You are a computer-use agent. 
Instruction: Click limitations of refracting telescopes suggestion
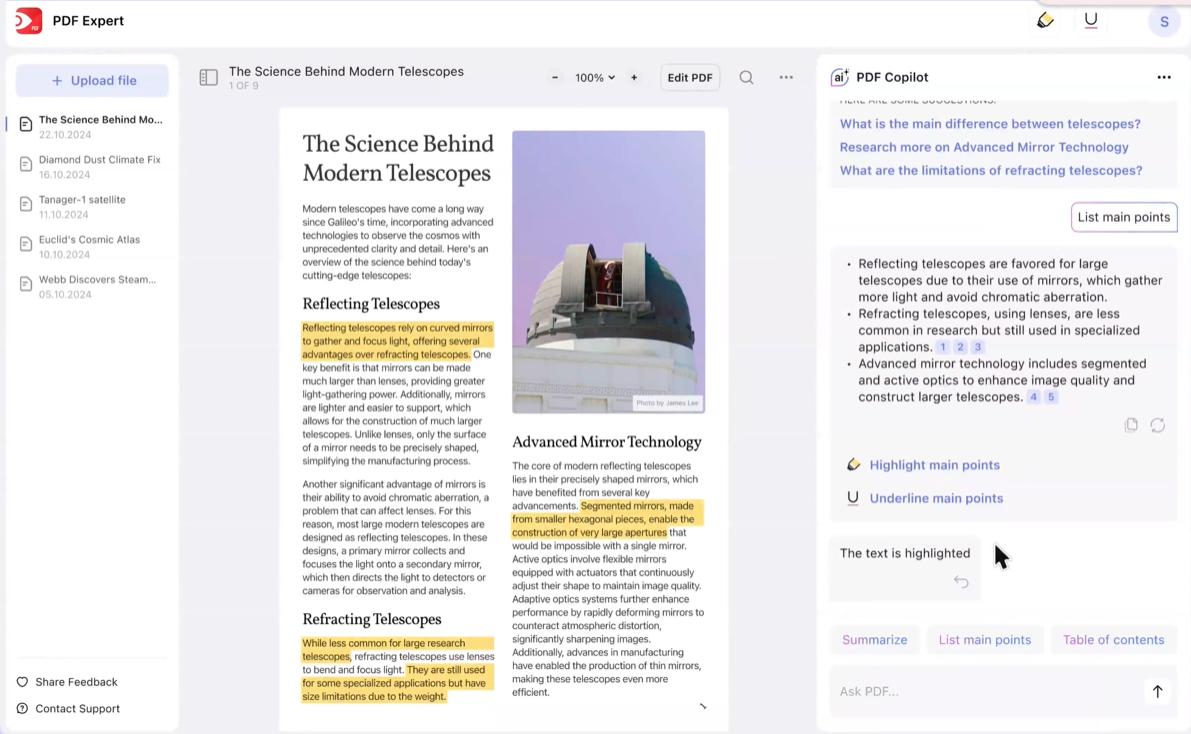990,171
